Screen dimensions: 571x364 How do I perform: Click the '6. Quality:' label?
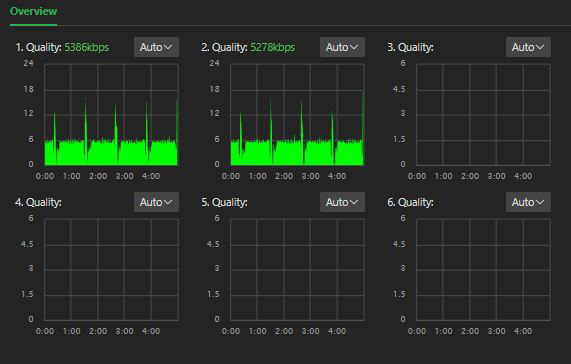[x=410, y=202]
